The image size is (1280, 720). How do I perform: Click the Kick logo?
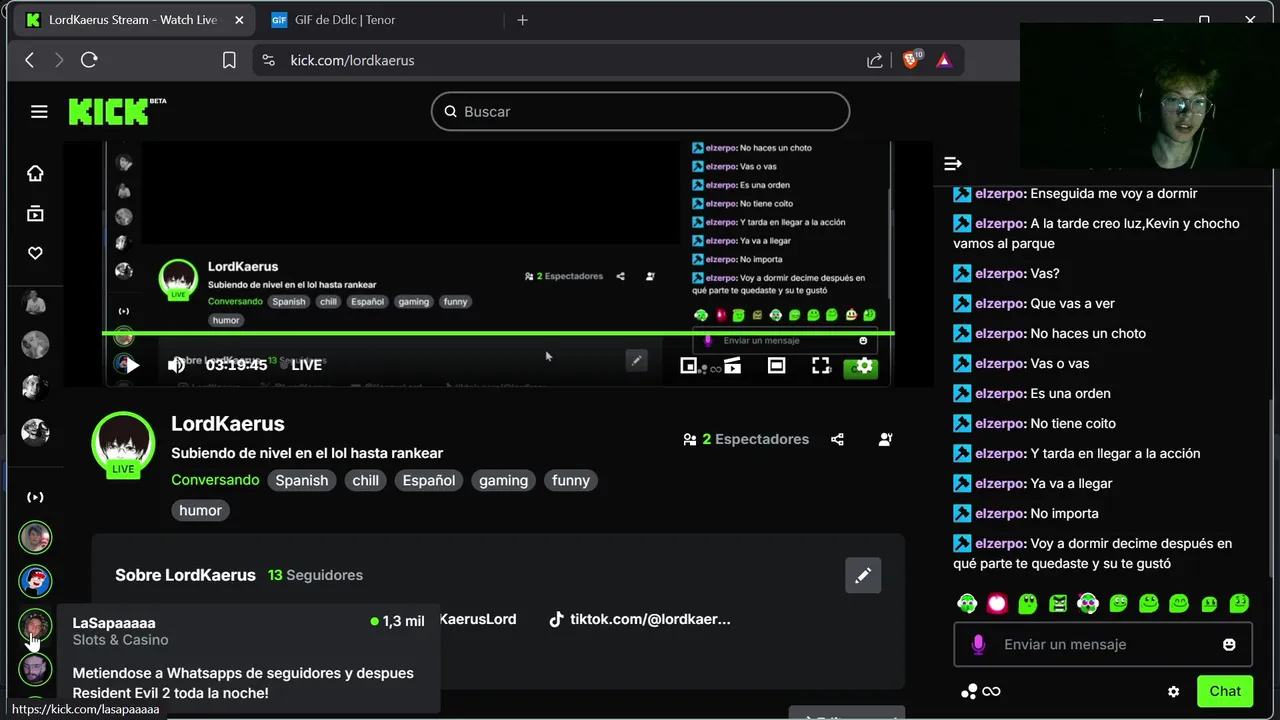point(116,111)
